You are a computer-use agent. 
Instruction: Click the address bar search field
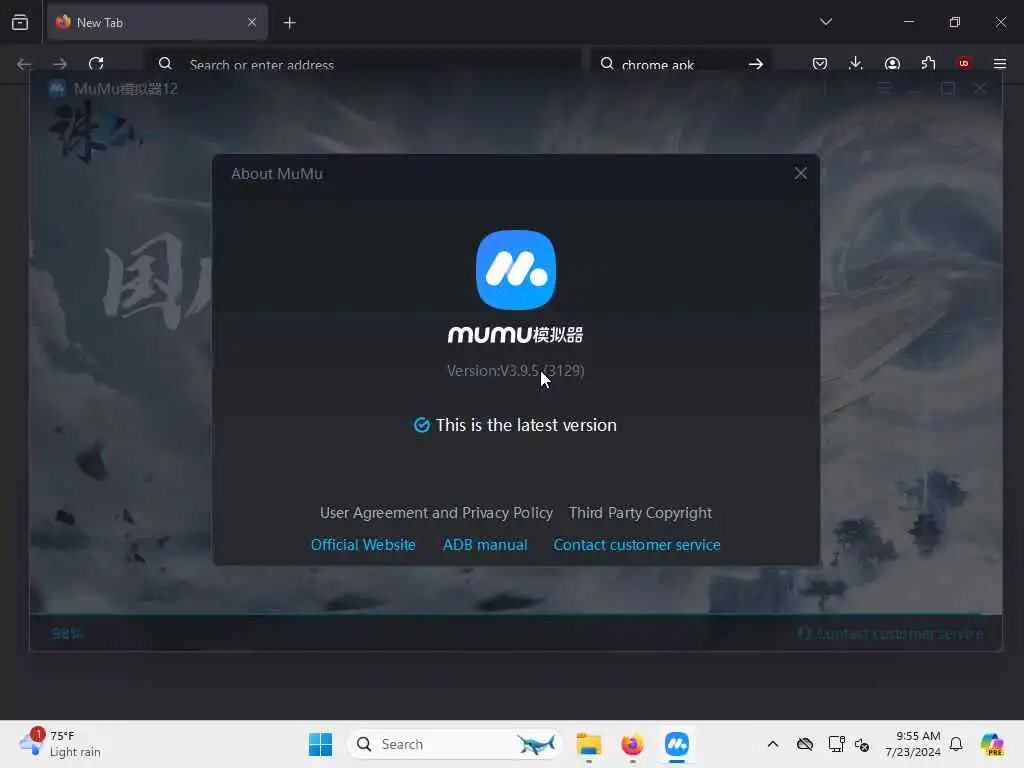tap(363, 64)
